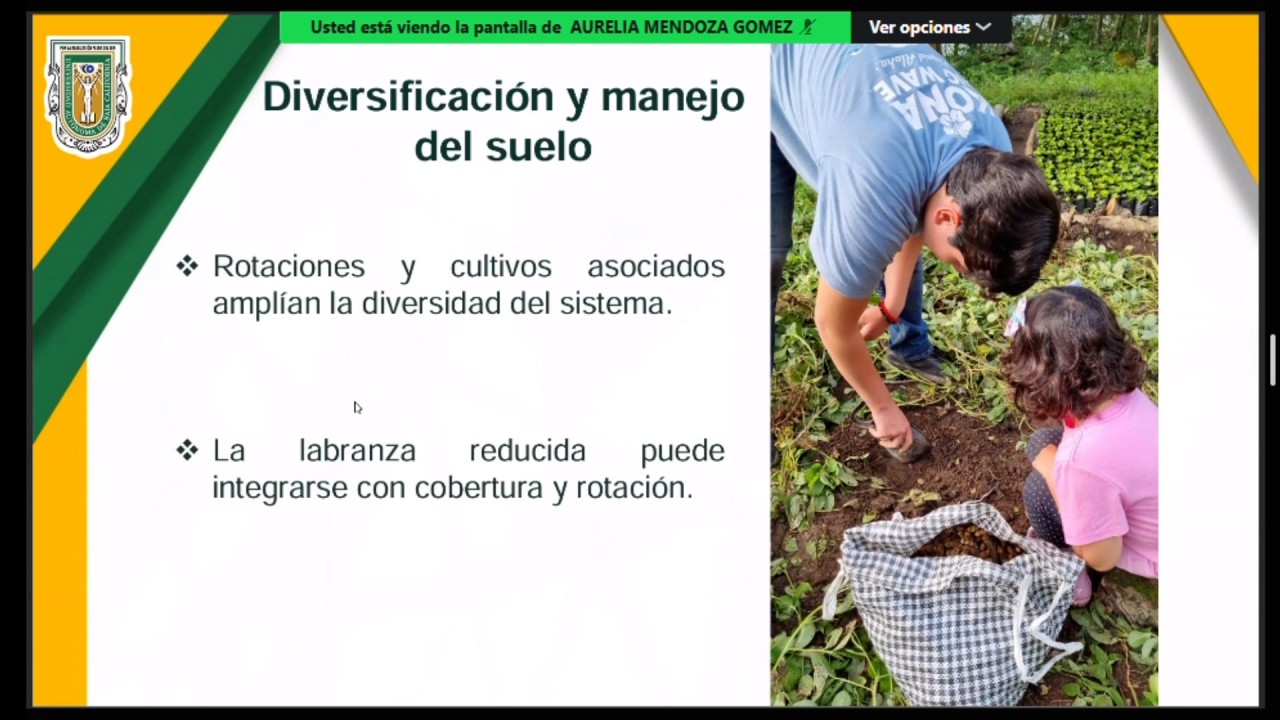Click the university crest logo
Image resolution: width=1280 pixels, height=720 pixels.
point(88,95)
